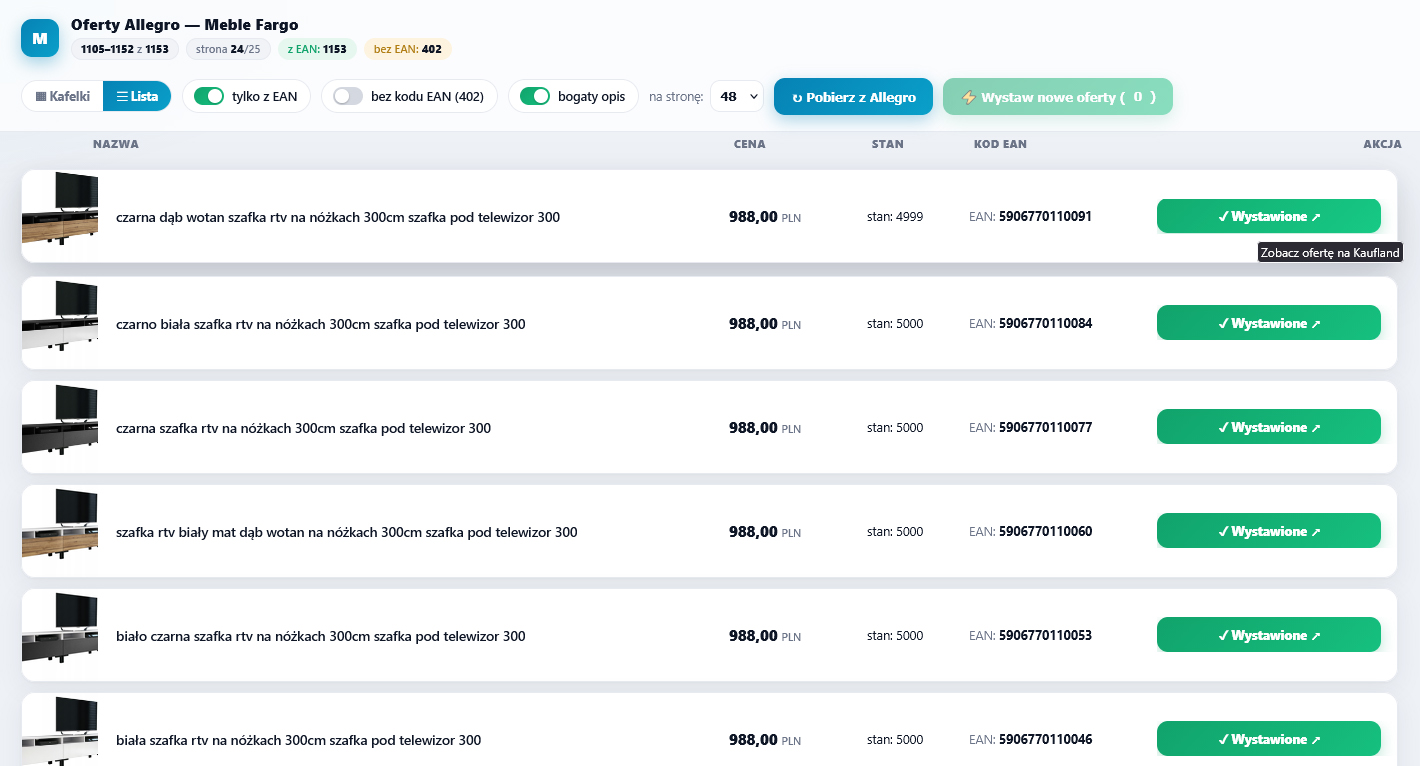Click the 'strona 24/25' page badge
1420x766 pixels.
229,49
